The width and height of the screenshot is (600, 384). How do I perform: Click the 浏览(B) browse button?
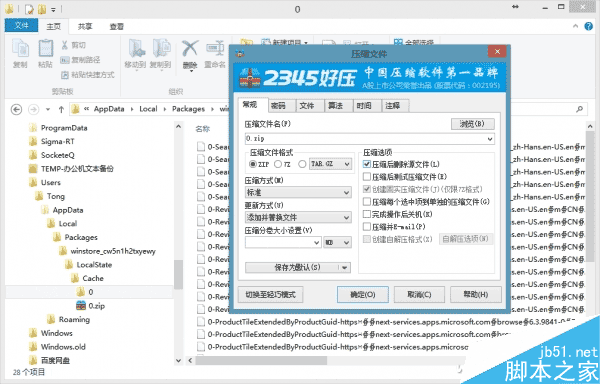click(x=472, y=124)
